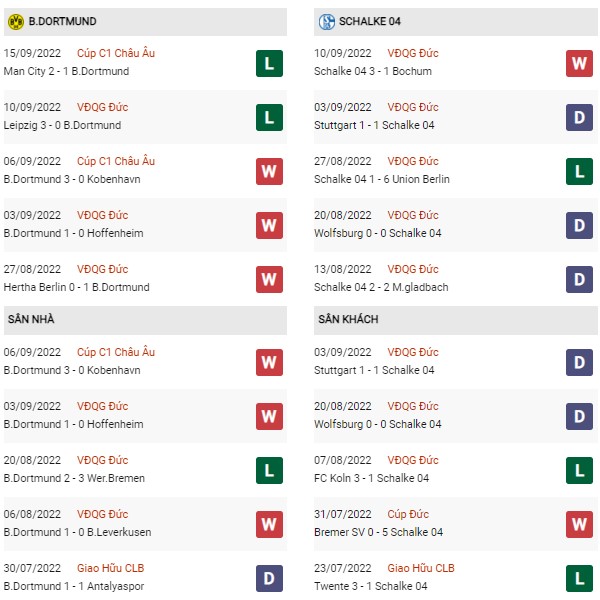This screenshot has height=600, width=600.
Task: Select the B.DORTMUND header title
Action: pyautogui.click(x=62, y=21)
